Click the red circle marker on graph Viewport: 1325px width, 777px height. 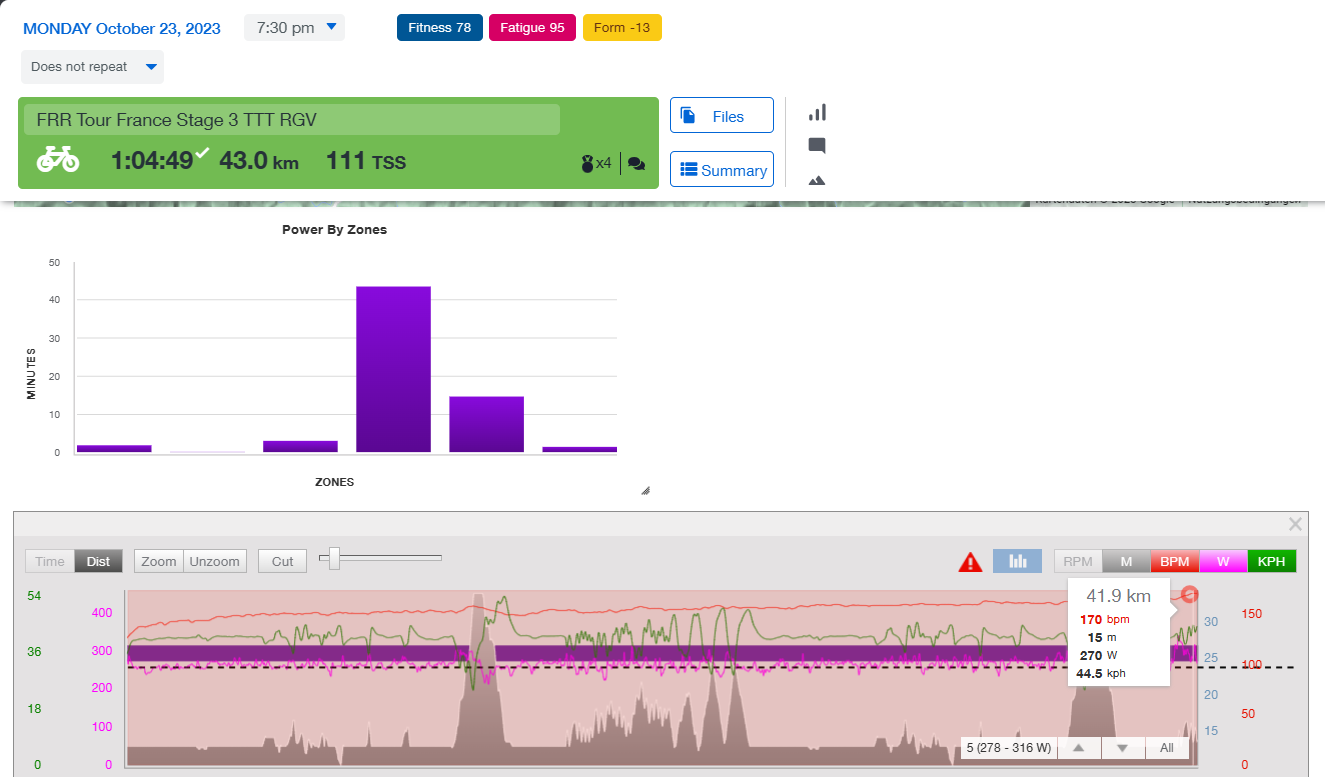(x=1189, y=595)
